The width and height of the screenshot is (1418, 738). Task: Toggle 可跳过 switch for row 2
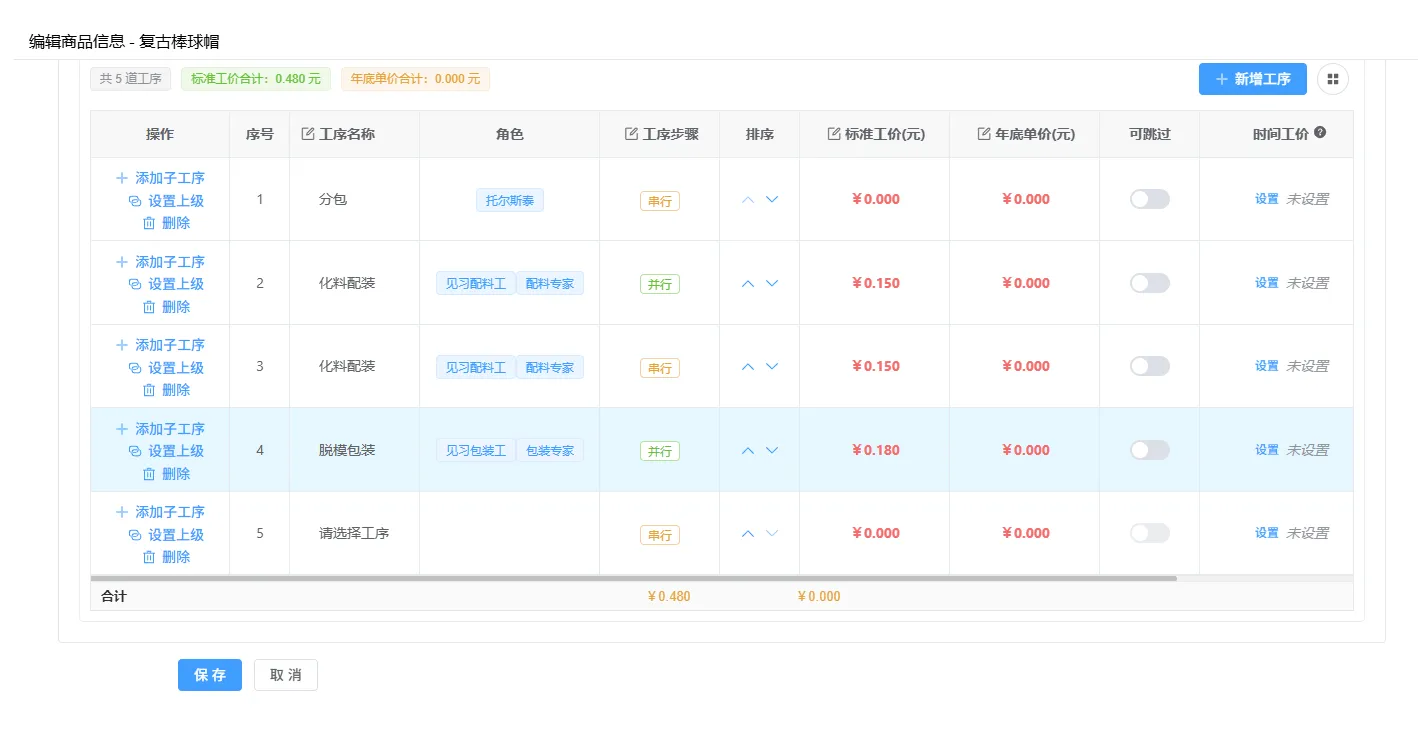pyautogui.click(x=1150, y=283)
